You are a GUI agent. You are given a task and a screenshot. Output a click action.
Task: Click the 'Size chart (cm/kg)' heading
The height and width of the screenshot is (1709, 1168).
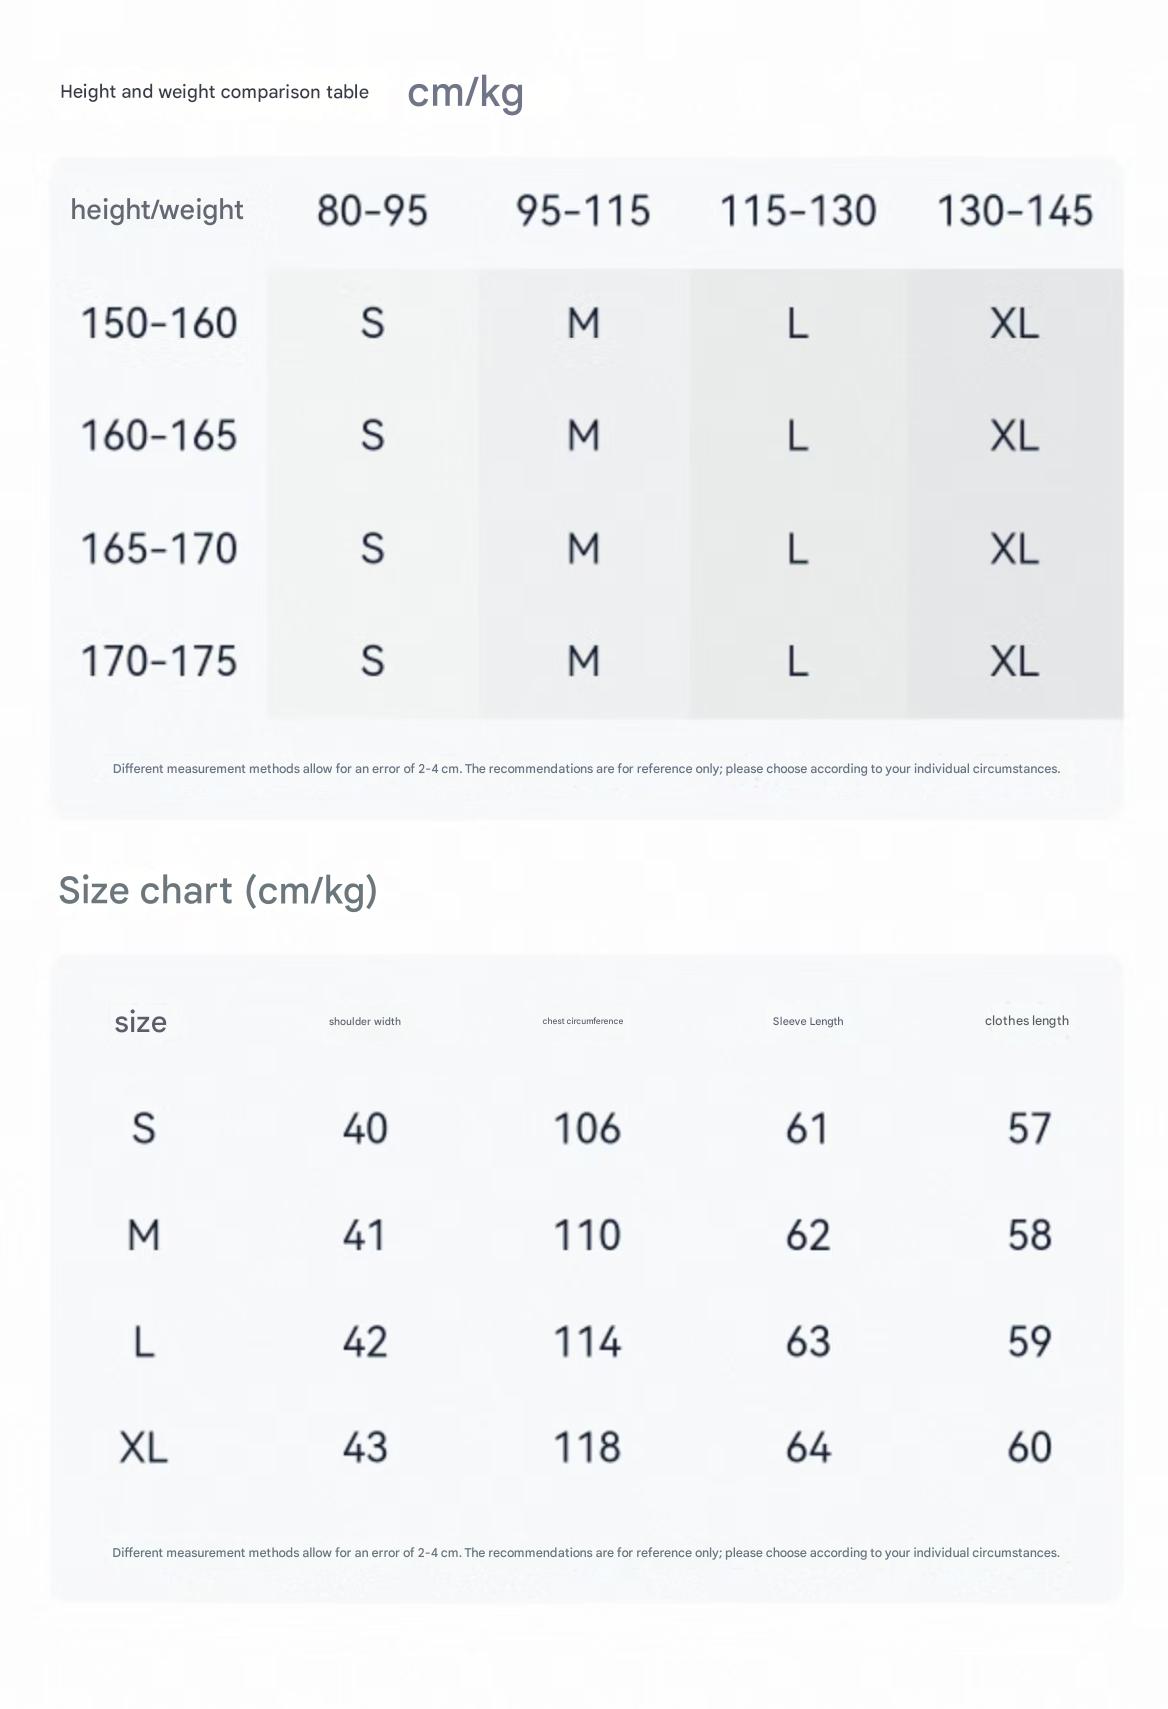pos(218,890)
